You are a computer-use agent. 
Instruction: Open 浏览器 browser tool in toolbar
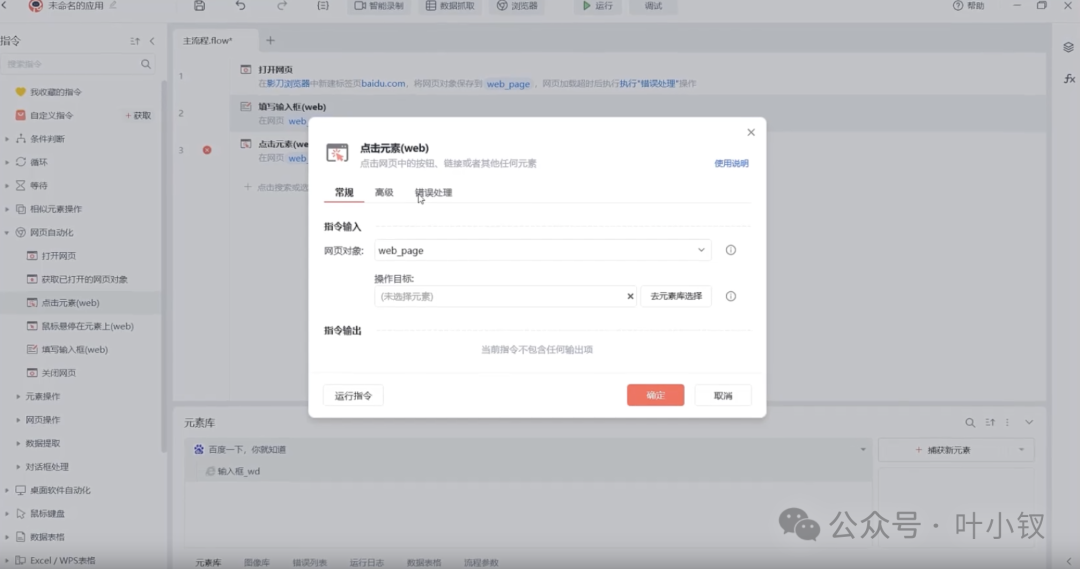(x=517, y=6)
